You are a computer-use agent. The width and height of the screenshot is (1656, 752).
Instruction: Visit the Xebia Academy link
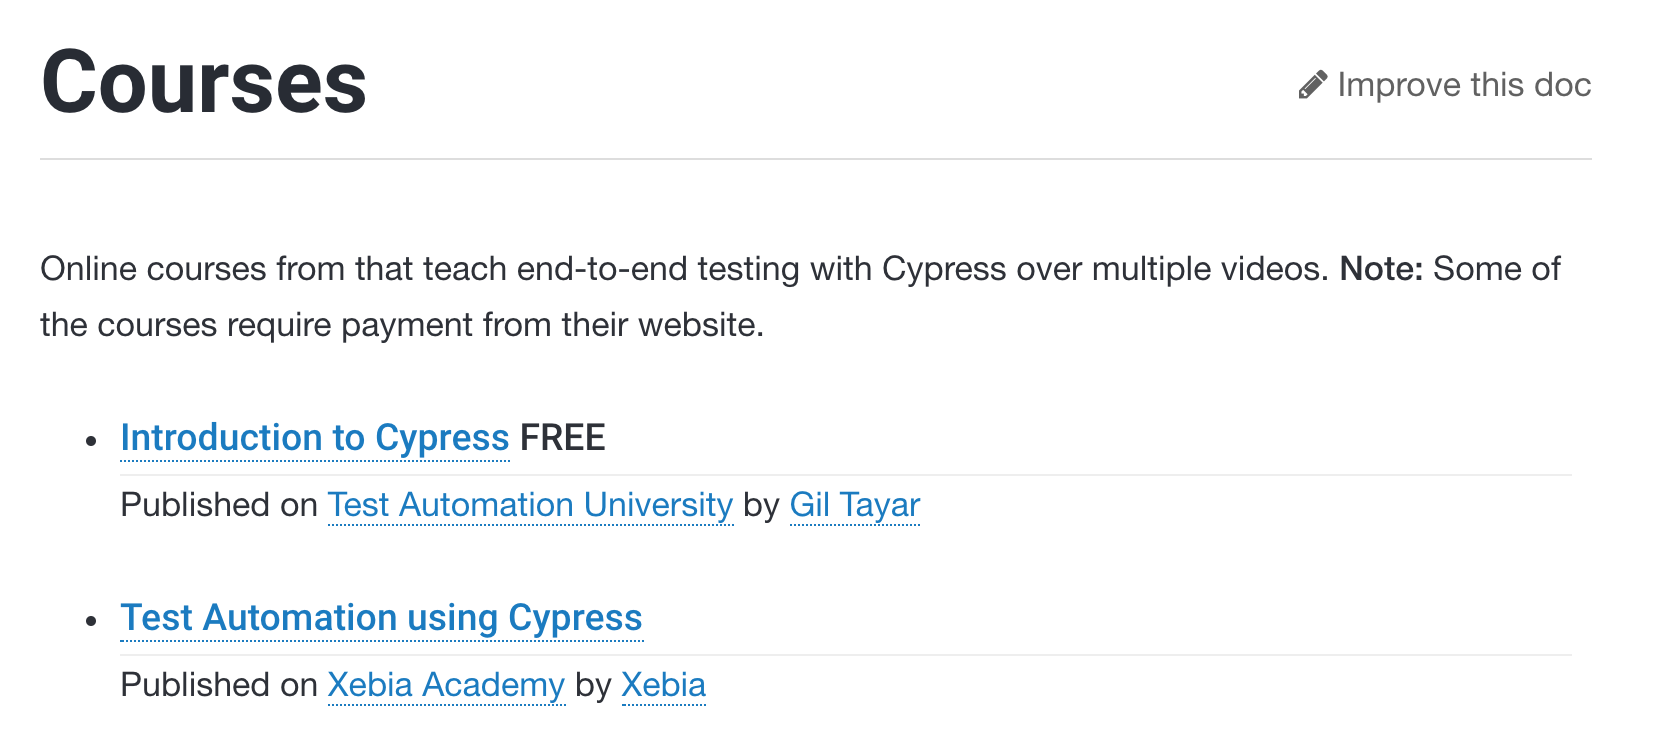click(446, 685)
